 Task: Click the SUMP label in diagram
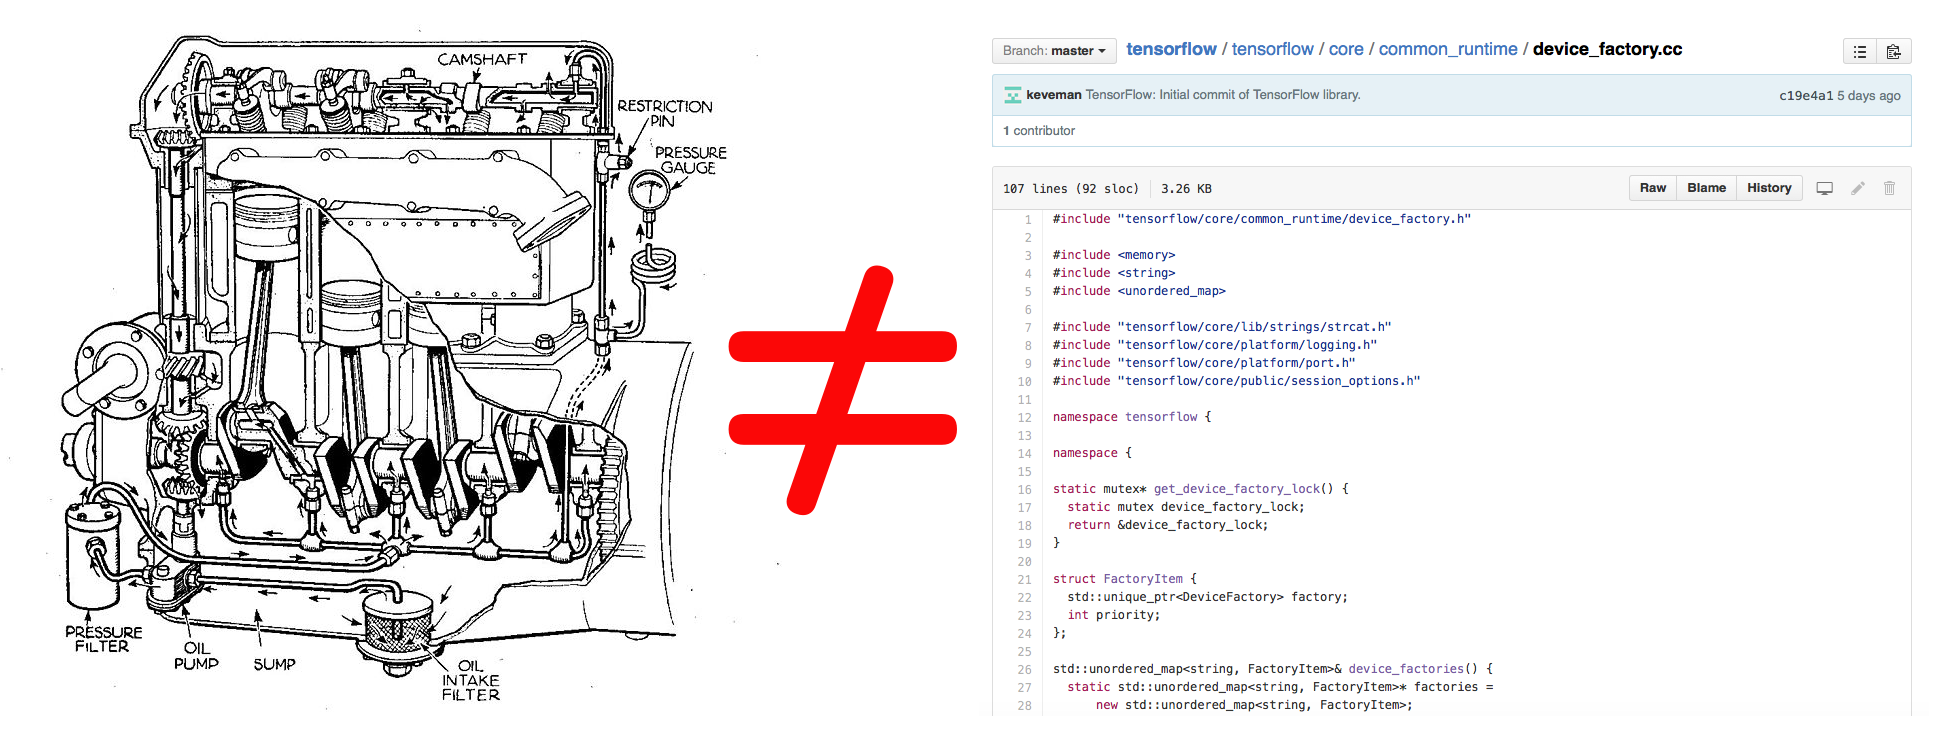click(x=274, y=664)
